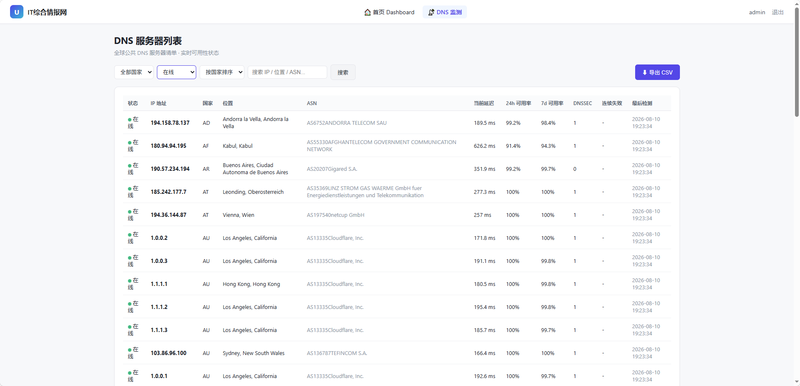Select IP address 190.57.234.194
This screenshot has width=800, height=386.
coord(170,169)
